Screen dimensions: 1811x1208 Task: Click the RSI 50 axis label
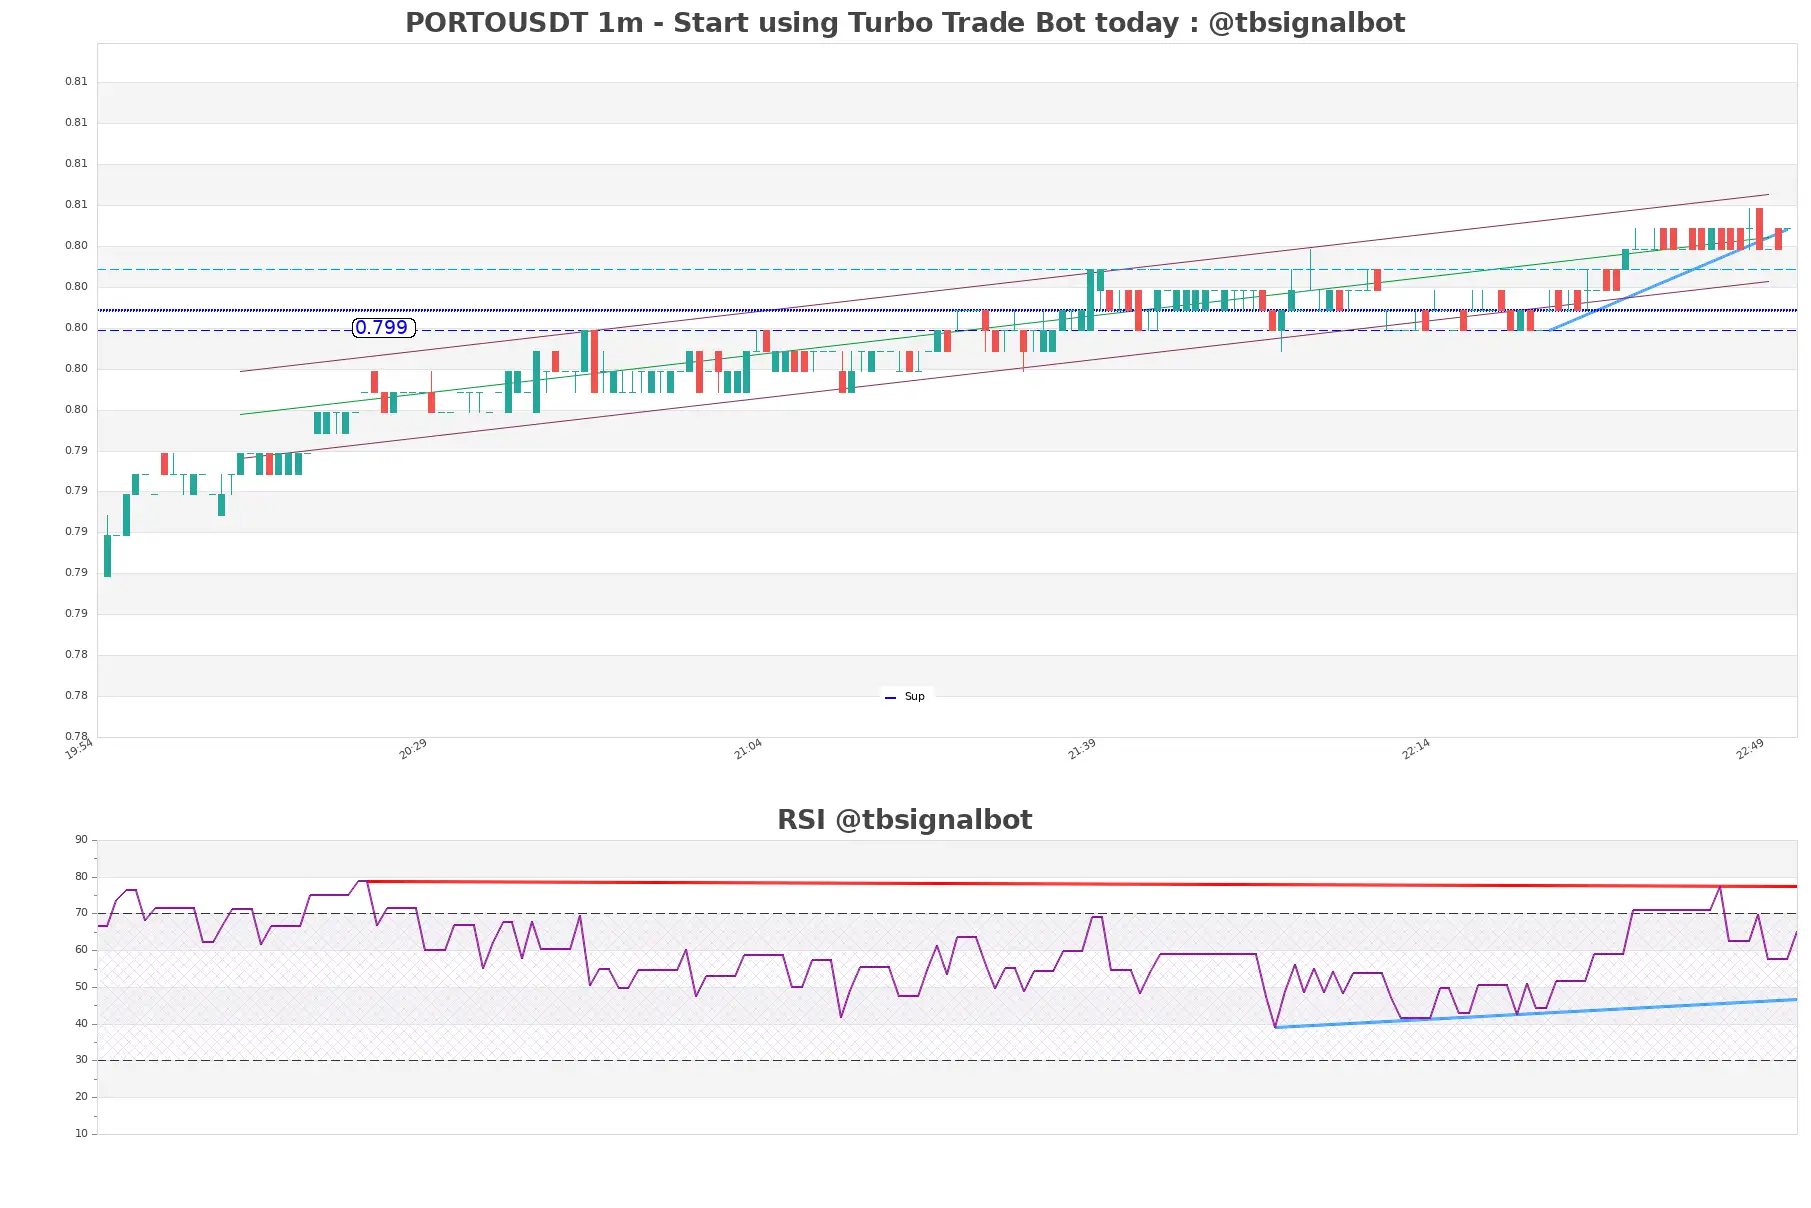(x=81, y=987)
